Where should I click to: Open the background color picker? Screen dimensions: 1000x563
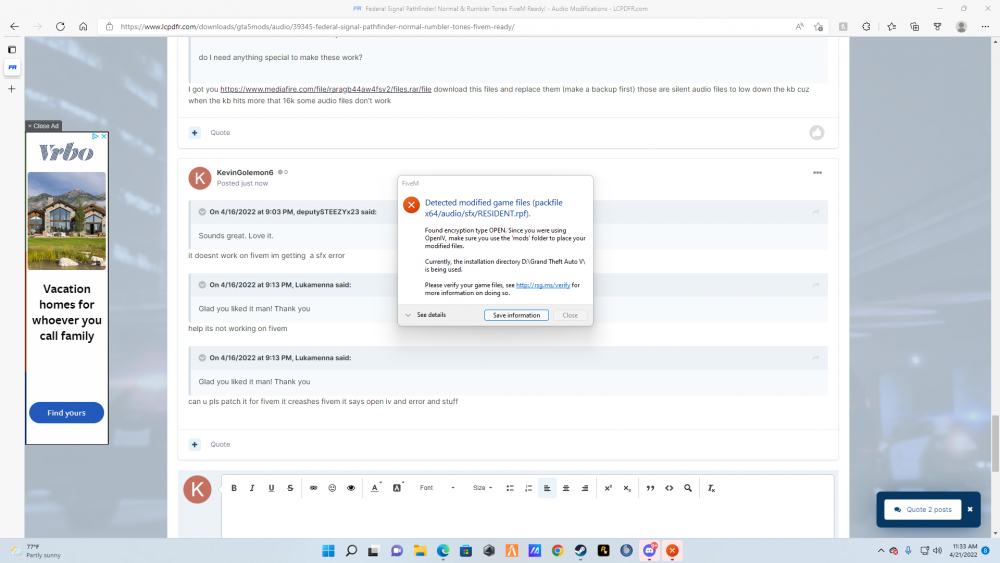pyautogui.click(x=397, y=488)
